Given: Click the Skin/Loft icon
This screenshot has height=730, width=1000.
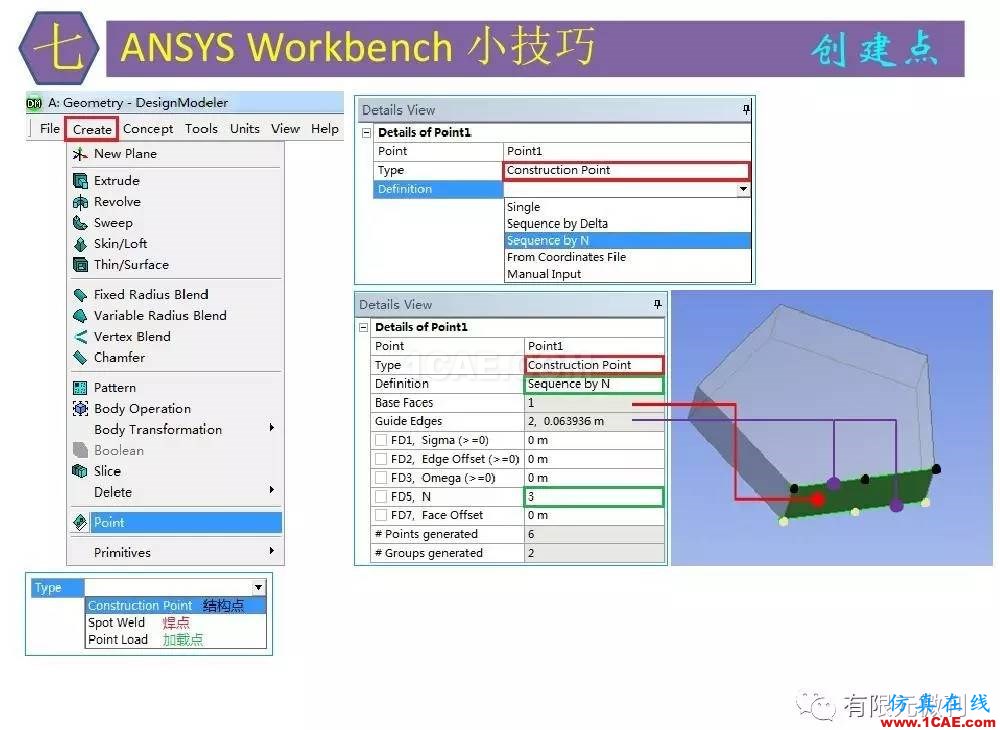Looking at the screenshot, I should [80, 244].
